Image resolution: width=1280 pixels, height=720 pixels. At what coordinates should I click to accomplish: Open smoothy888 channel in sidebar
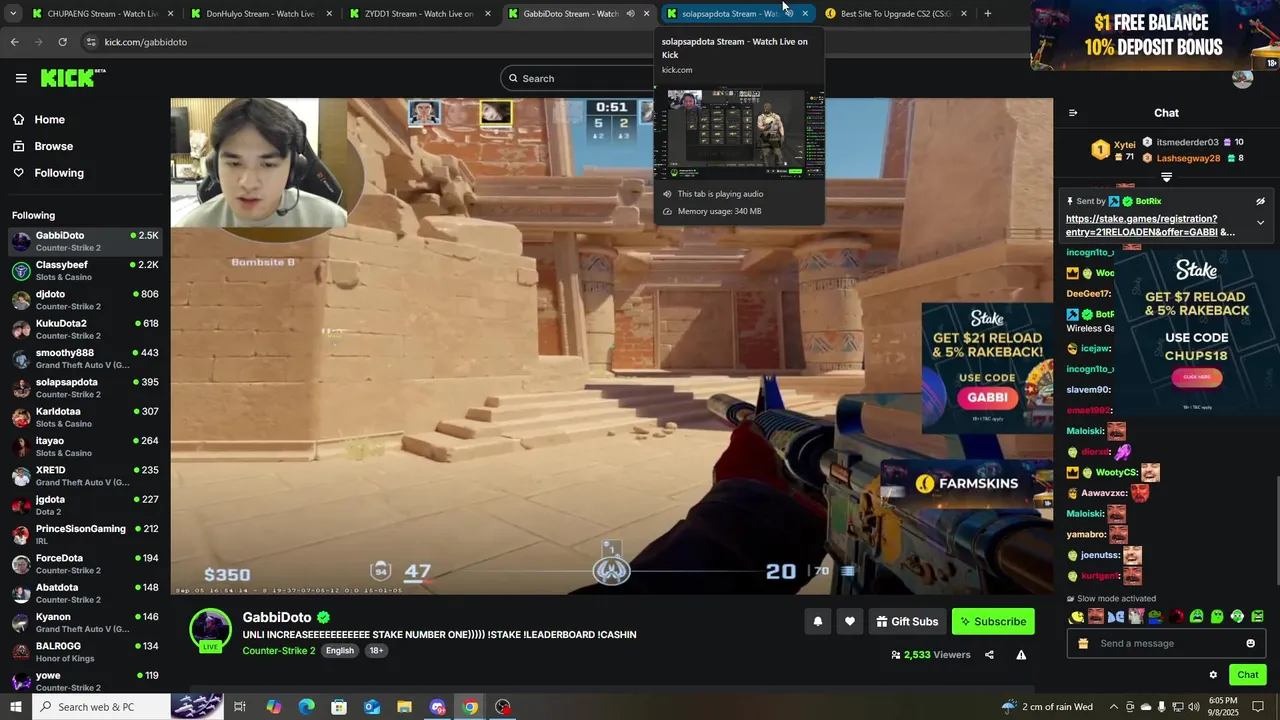[85, 359]
